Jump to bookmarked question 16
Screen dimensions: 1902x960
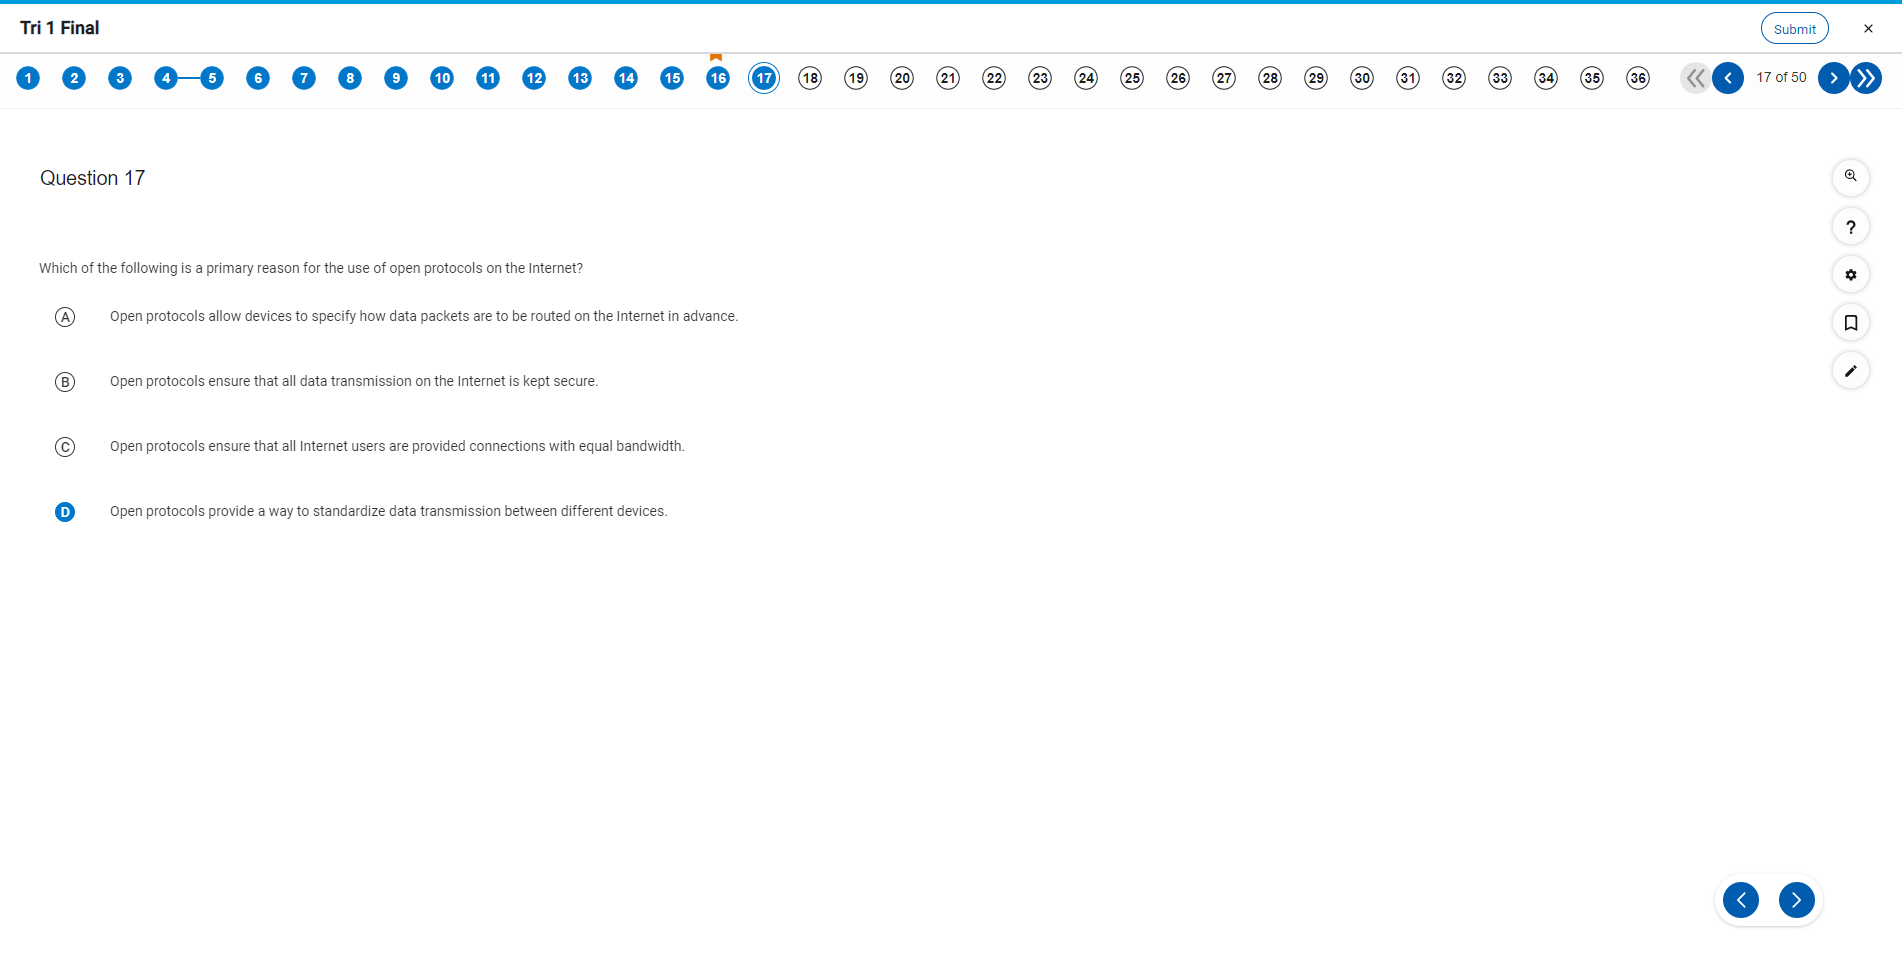(x=718, y=78)
